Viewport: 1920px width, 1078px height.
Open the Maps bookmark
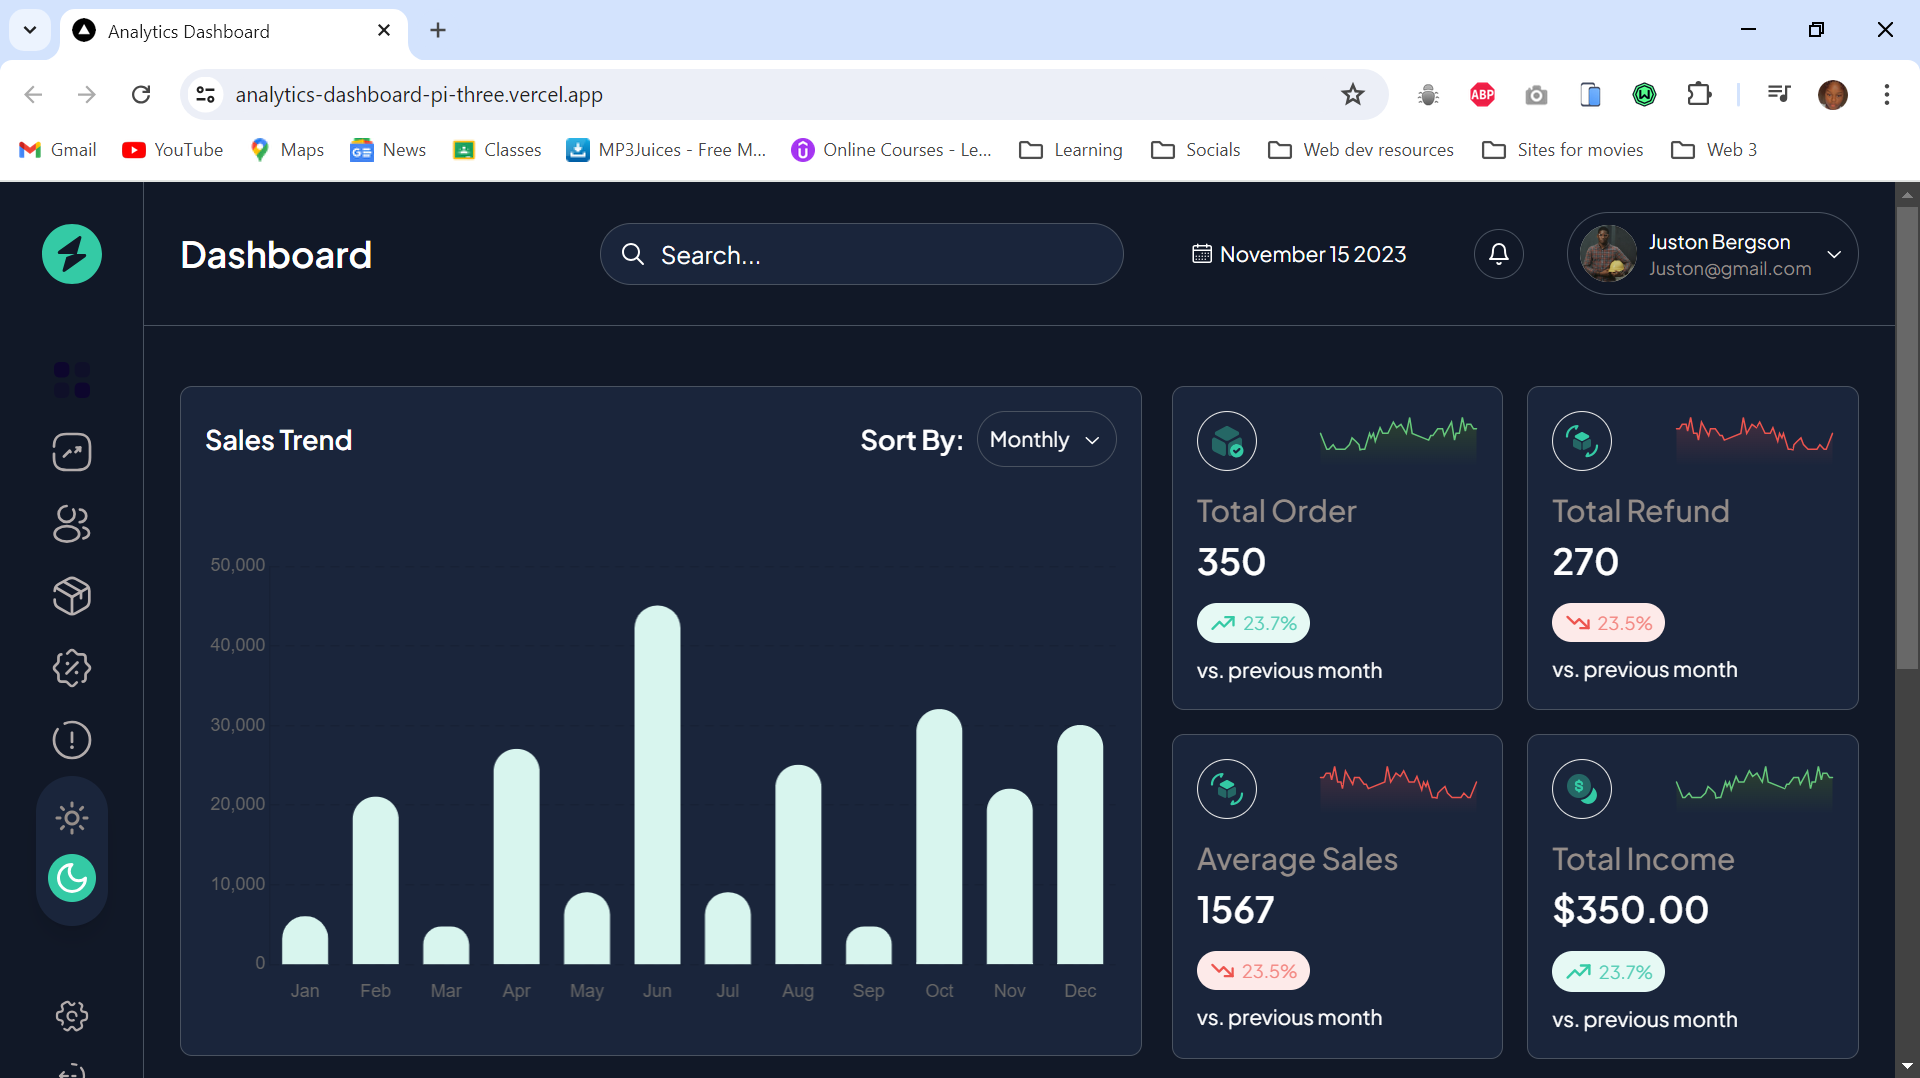click(287, 150)
